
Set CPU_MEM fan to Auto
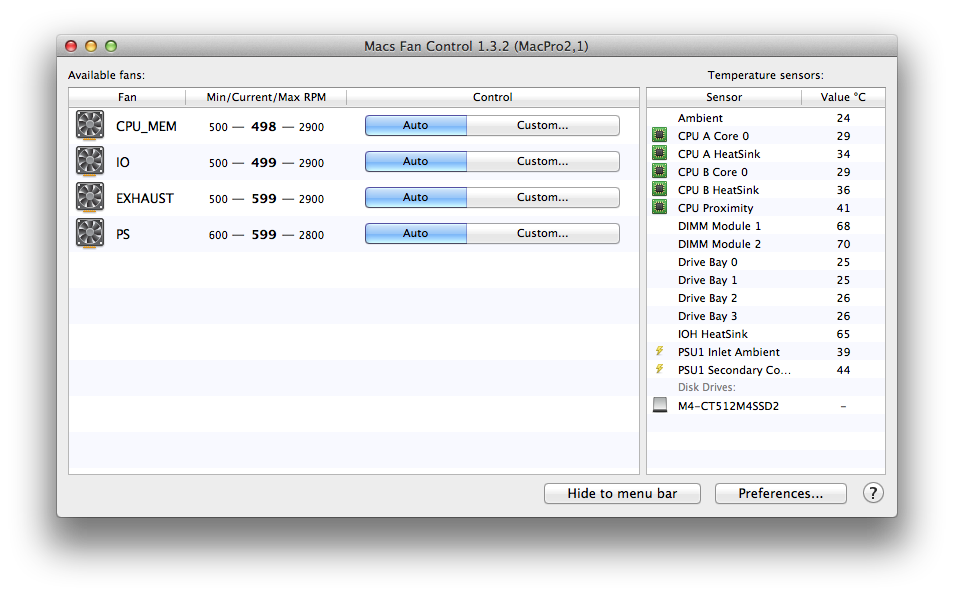coord(416,125)
